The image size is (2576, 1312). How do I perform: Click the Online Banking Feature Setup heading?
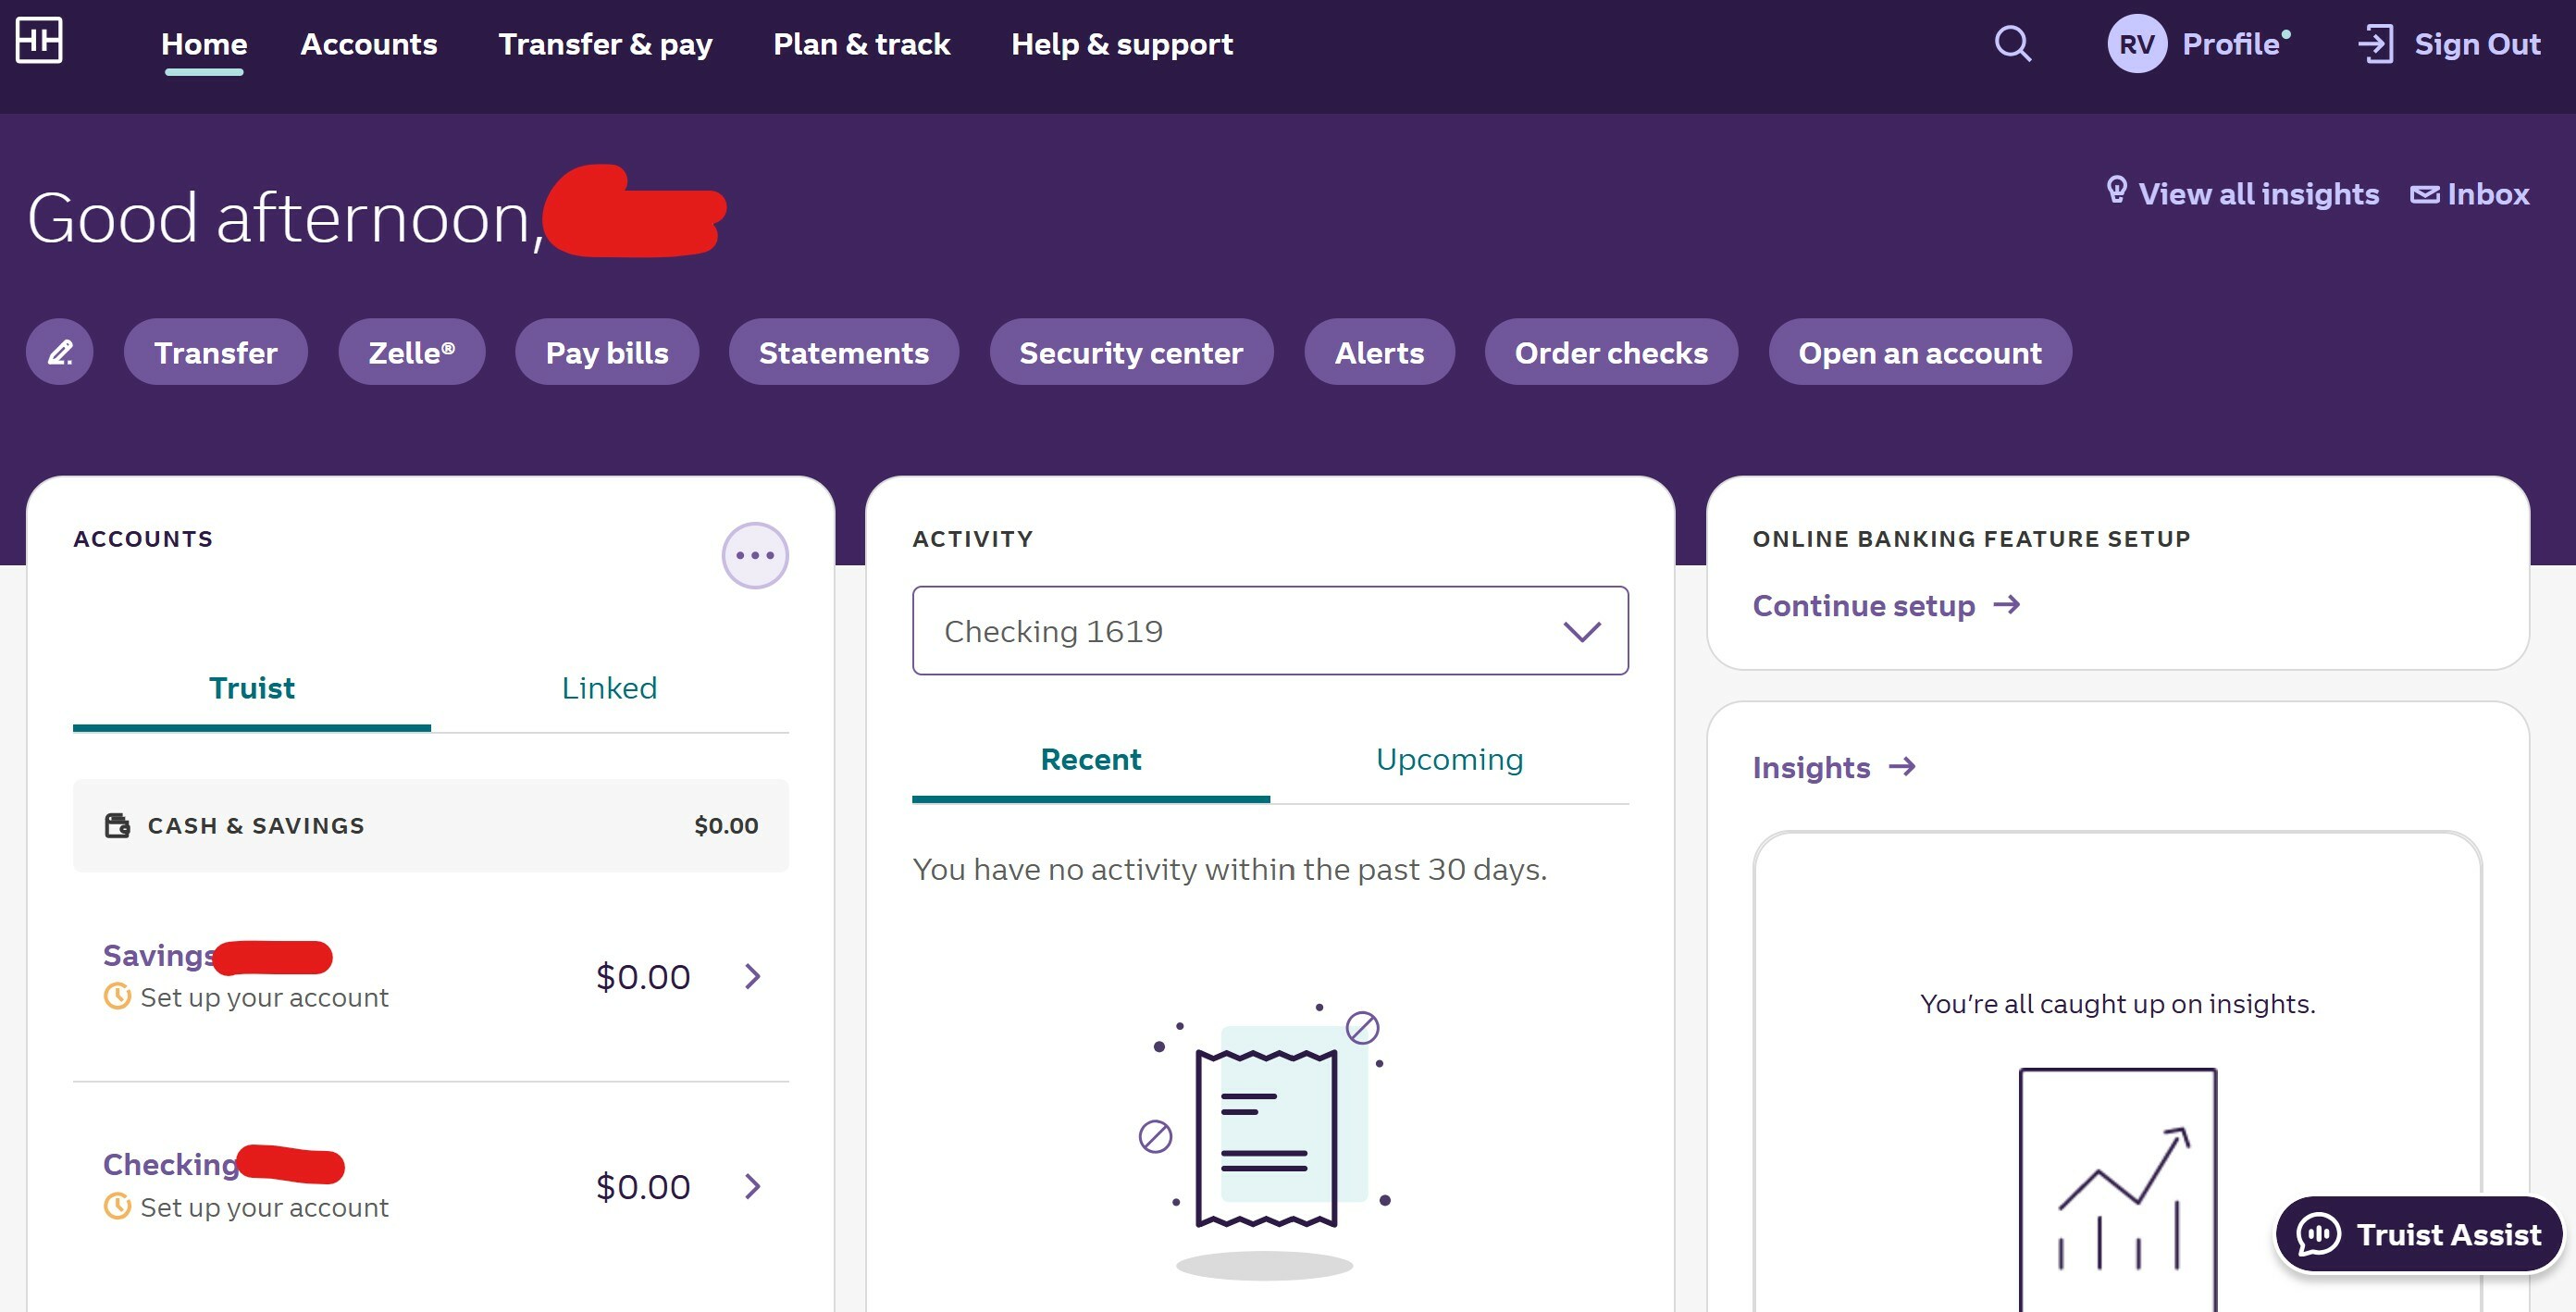(x=1971, y=538)
